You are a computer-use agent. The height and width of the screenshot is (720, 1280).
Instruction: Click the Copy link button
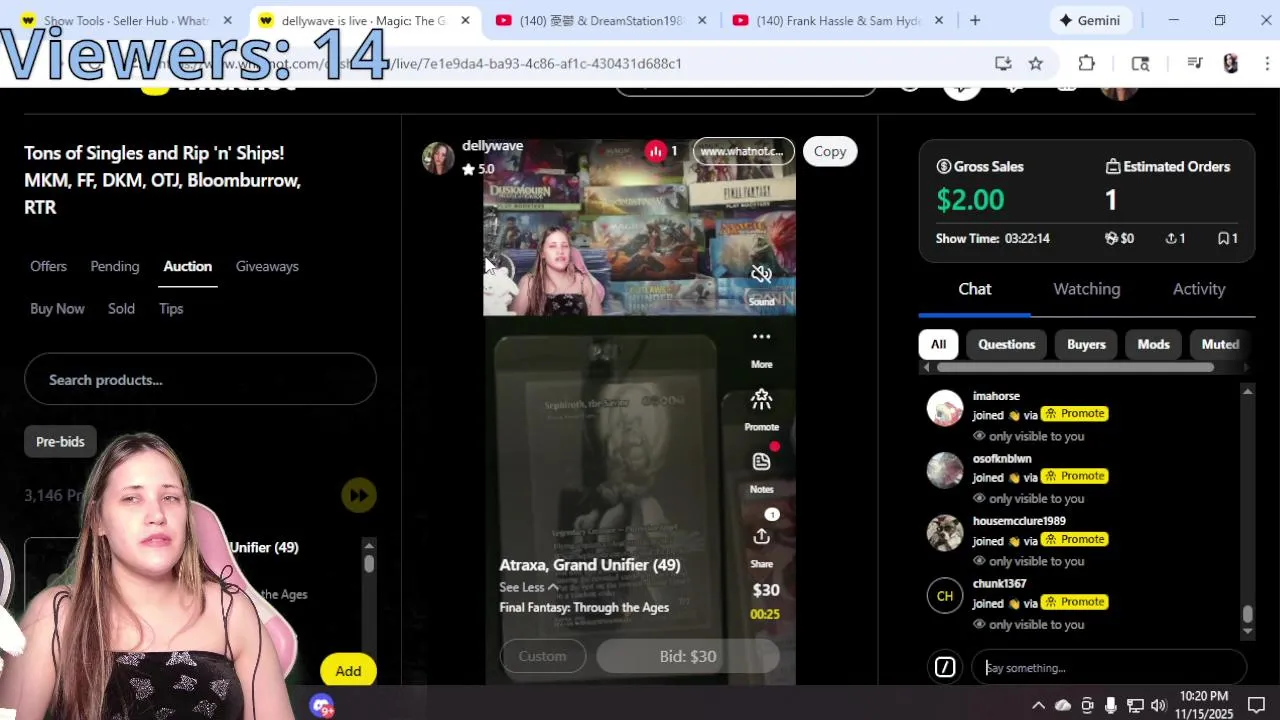(829, 151)
